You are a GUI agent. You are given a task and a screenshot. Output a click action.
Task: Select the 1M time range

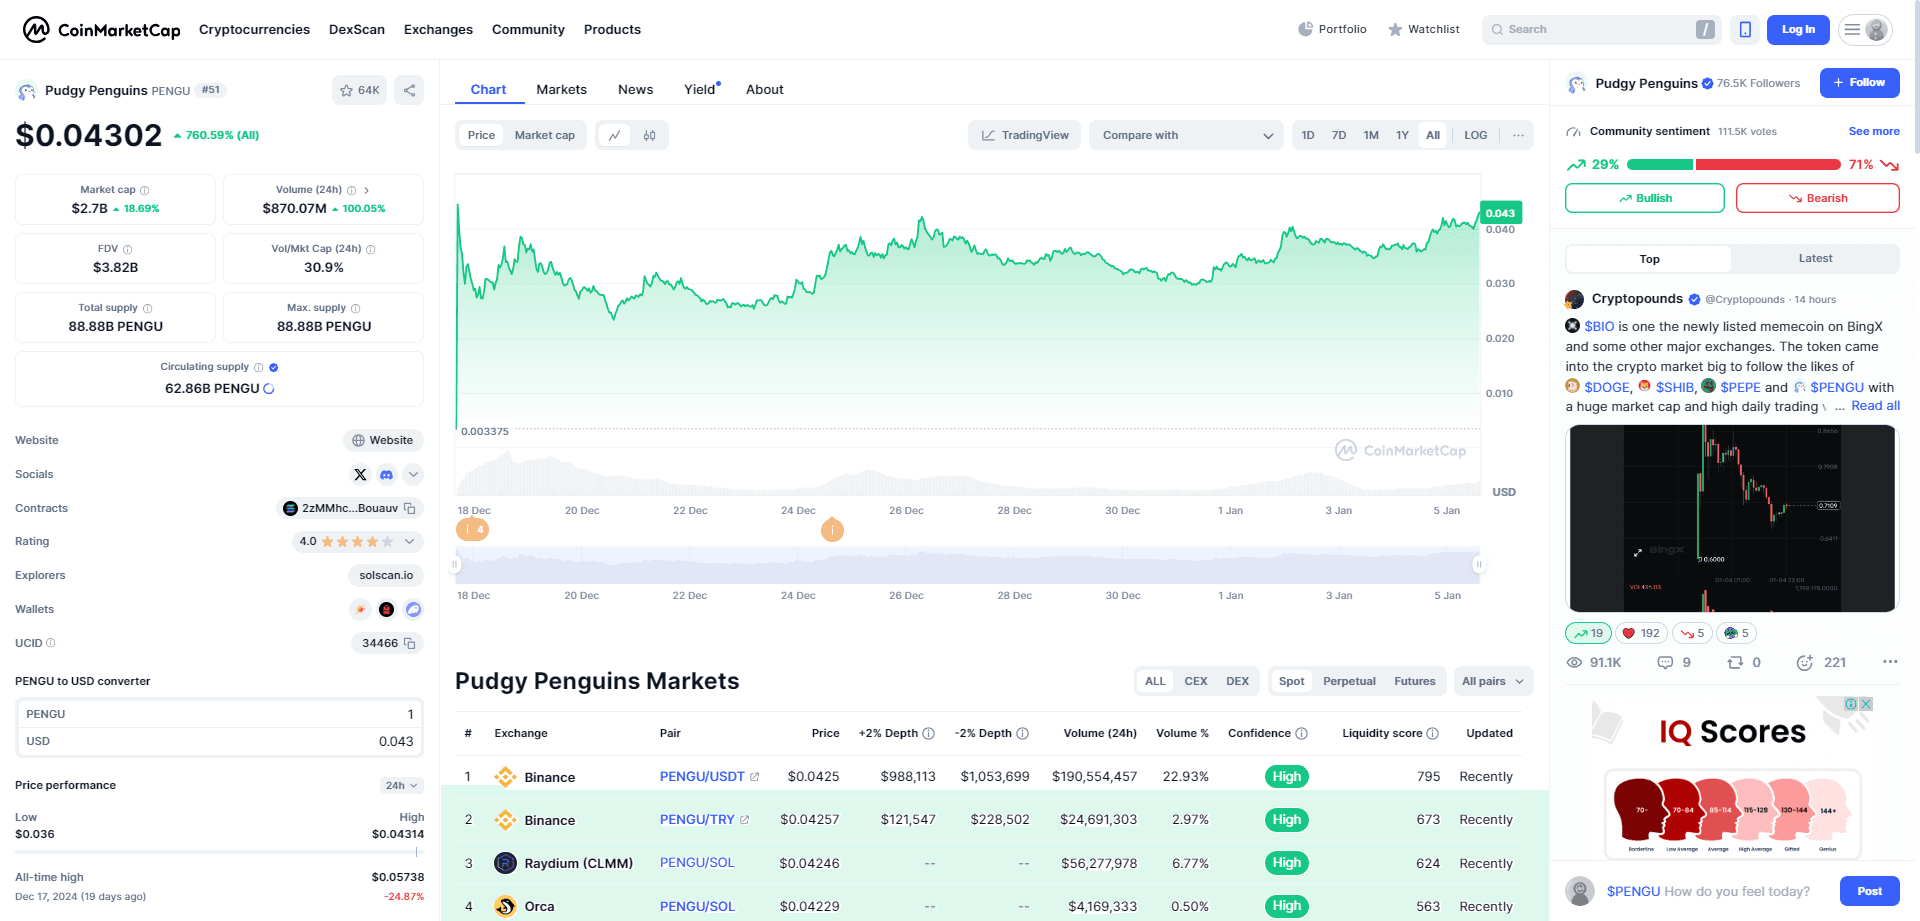point(1371,135)
